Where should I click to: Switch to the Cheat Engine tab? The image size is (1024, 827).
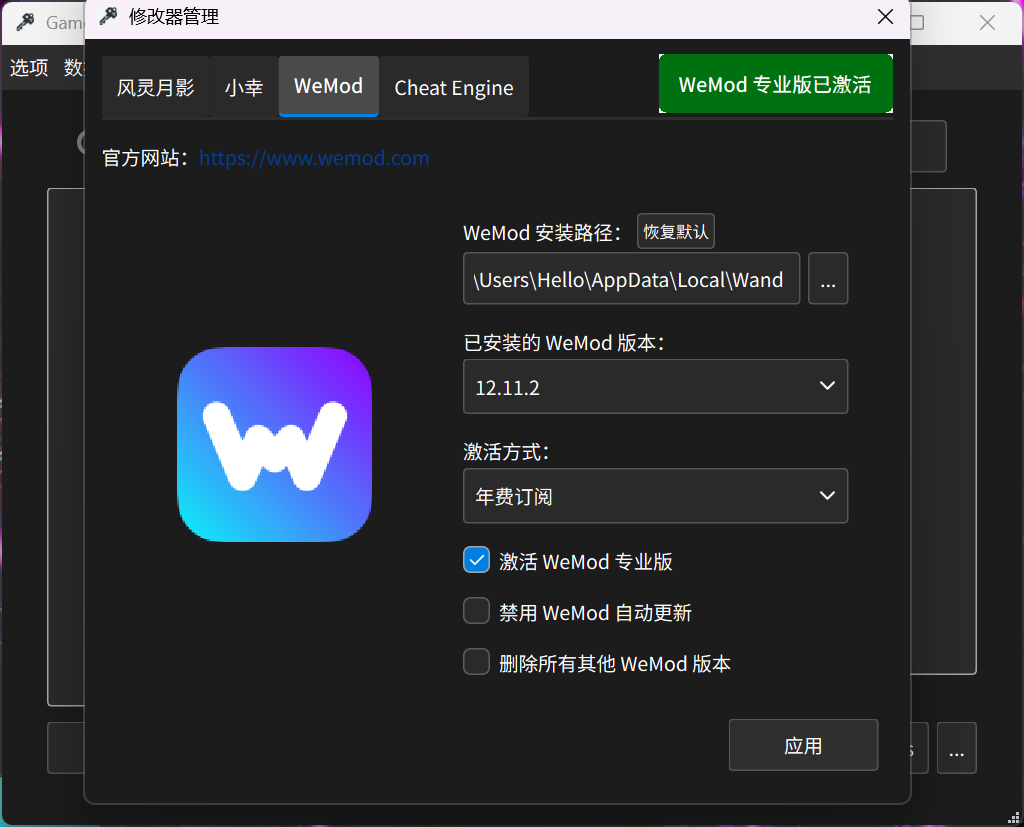[454, 87]
